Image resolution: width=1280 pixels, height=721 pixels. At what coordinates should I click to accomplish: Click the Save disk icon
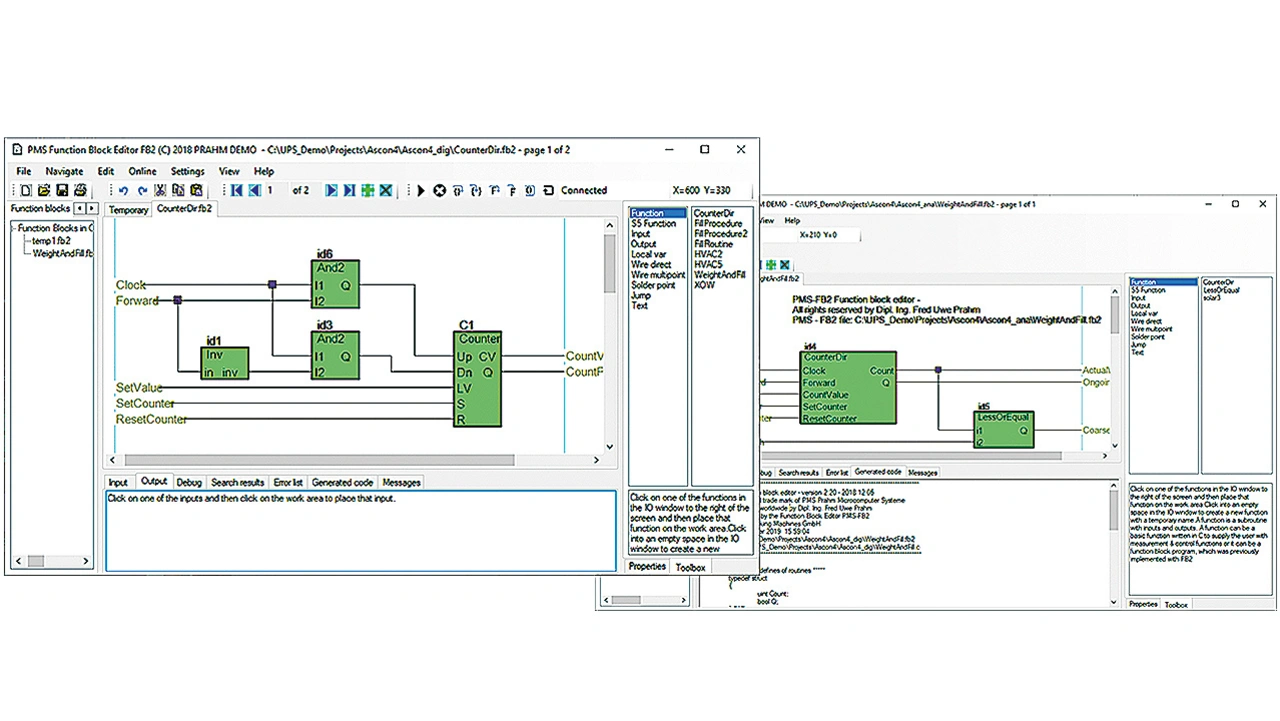click(62, 190)
